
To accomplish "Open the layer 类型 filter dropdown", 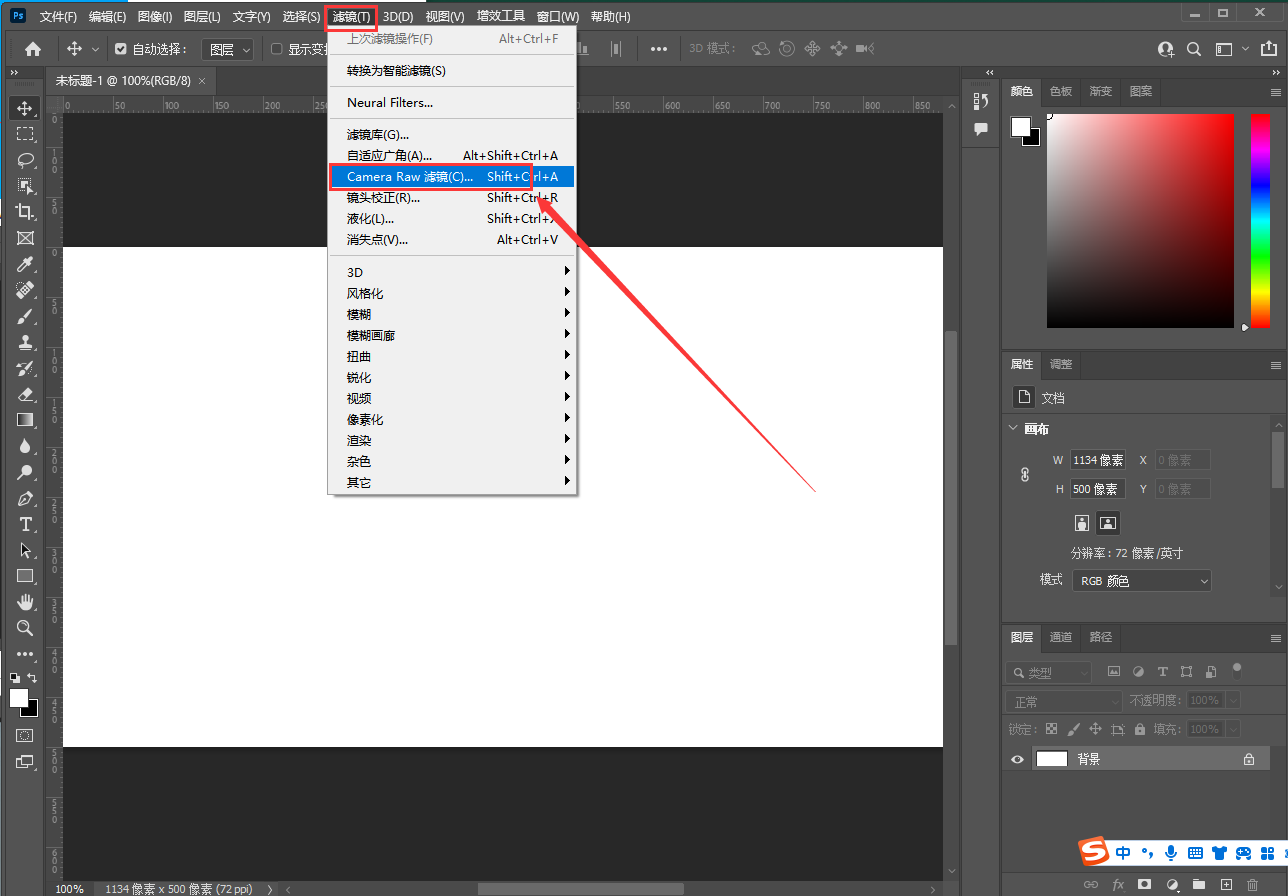I will click(x=1048, y=673).
